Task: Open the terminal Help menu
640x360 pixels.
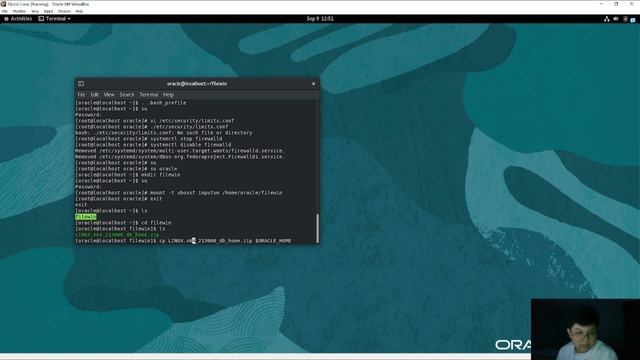Action: [x=168, y=94]
